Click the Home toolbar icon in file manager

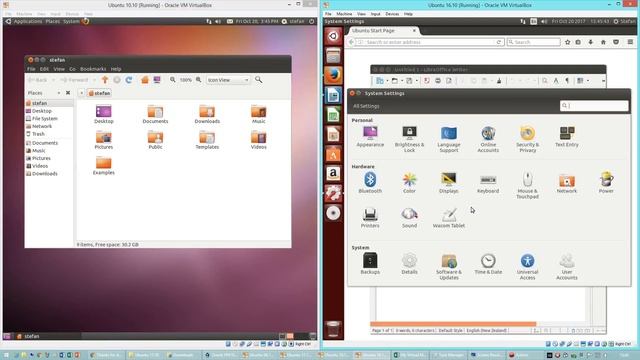click(x=144, y=80)
